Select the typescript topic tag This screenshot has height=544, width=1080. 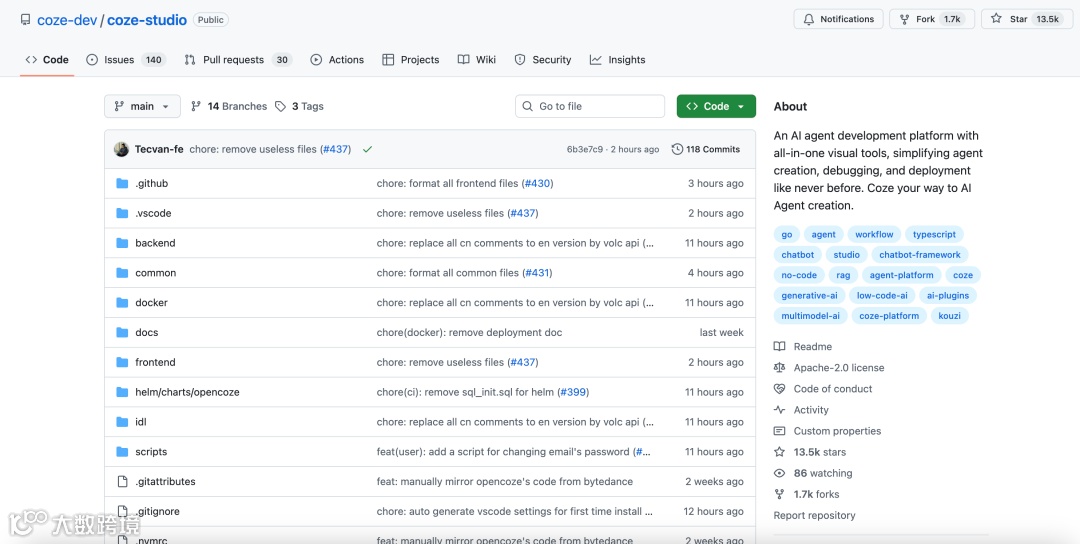point(934,234)
